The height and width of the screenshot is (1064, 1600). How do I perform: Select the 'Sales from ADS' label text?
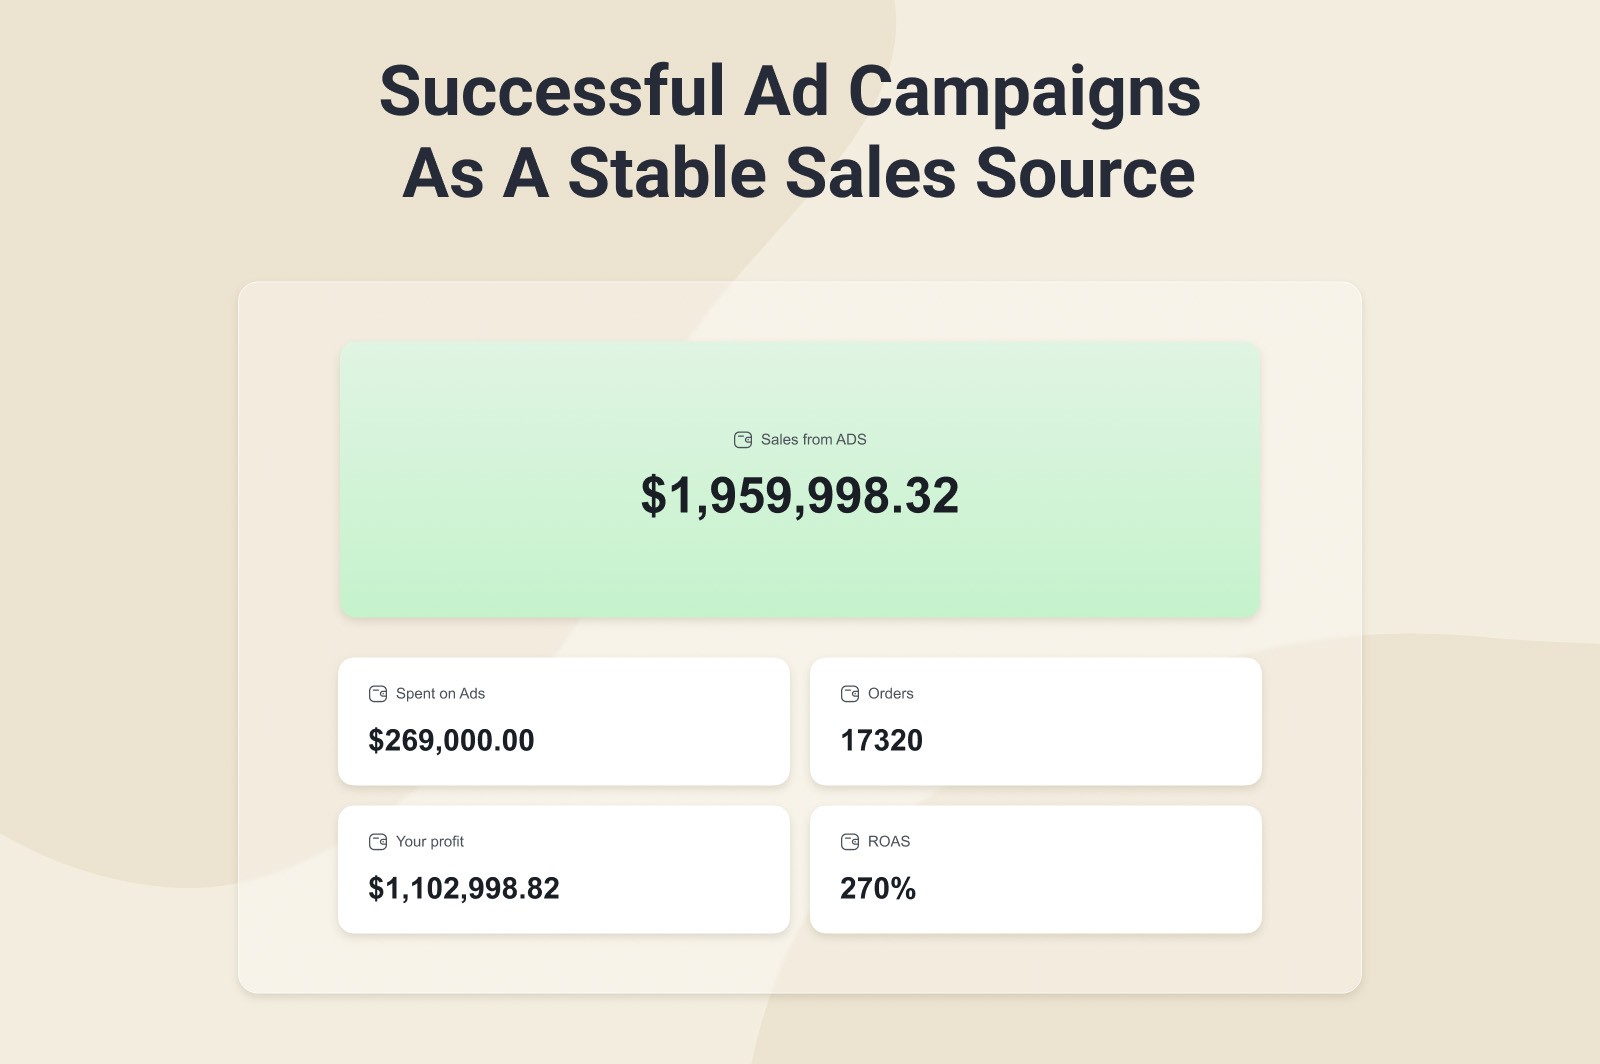click(813, 440)
